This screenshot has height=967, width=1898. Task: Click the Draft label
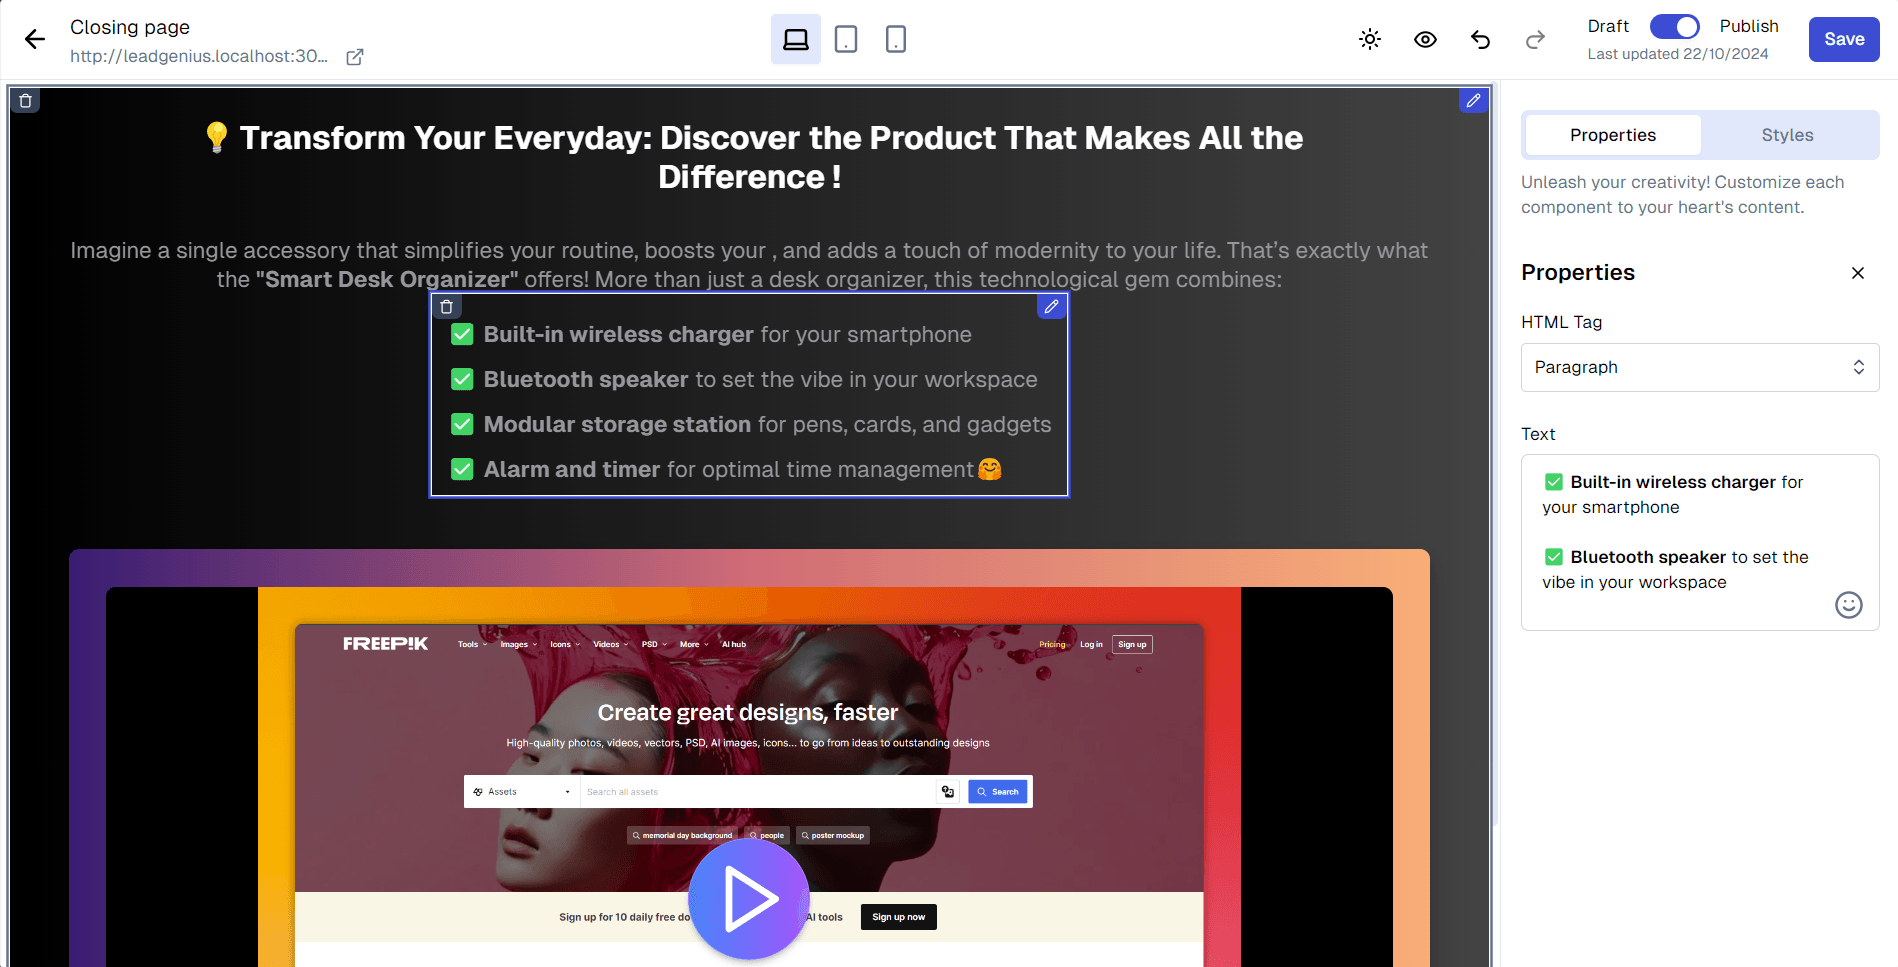[x=1608, y=26]
